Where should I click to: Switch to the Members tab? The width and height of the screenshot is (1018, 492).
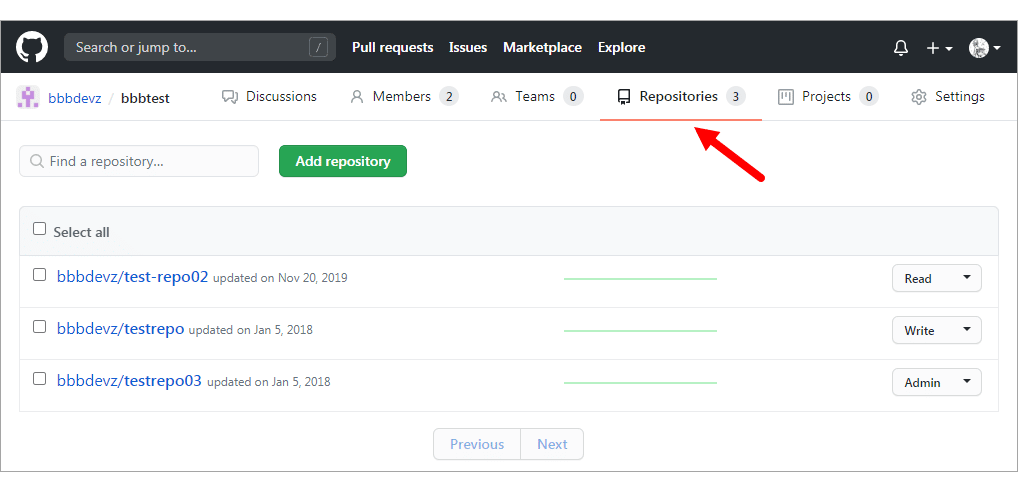pyautogui.click(x=404, y=97)
